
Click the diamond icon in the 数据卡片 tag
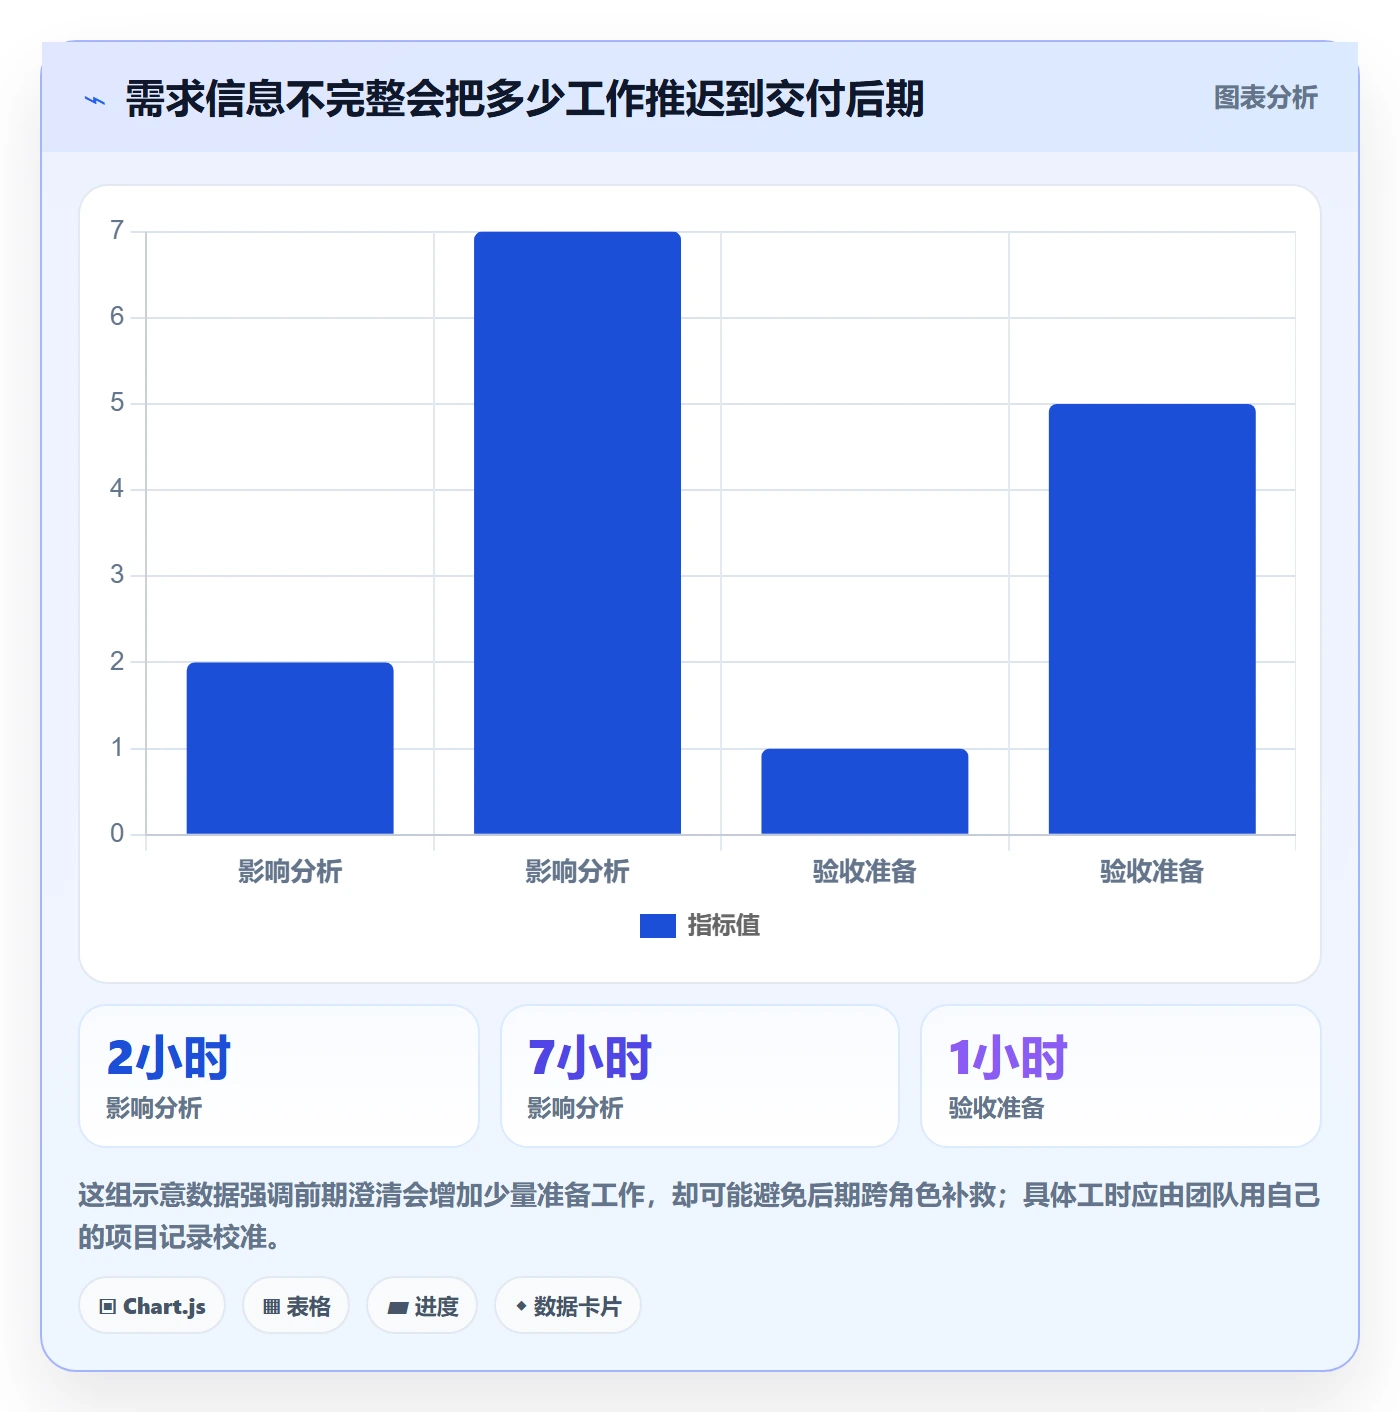coord(521,1306)
